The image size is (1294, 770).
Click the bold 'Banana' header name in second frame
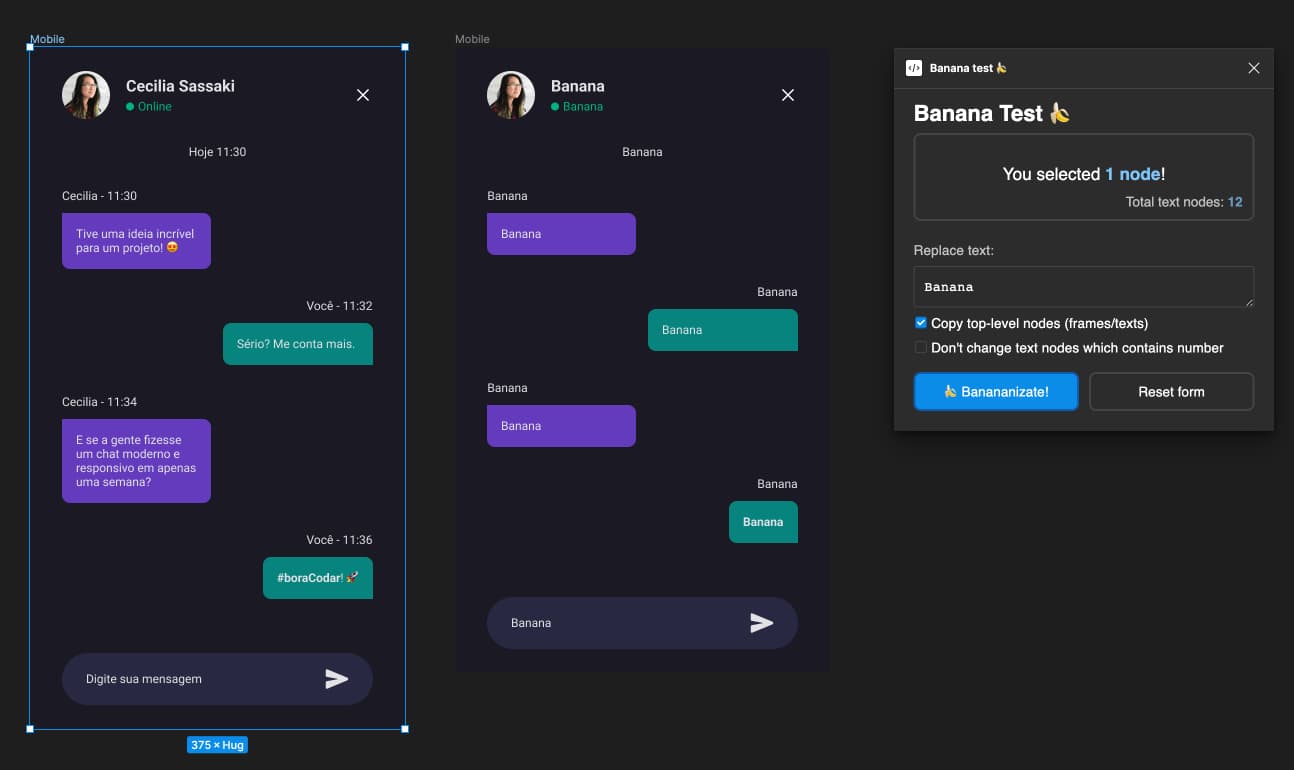578,86
